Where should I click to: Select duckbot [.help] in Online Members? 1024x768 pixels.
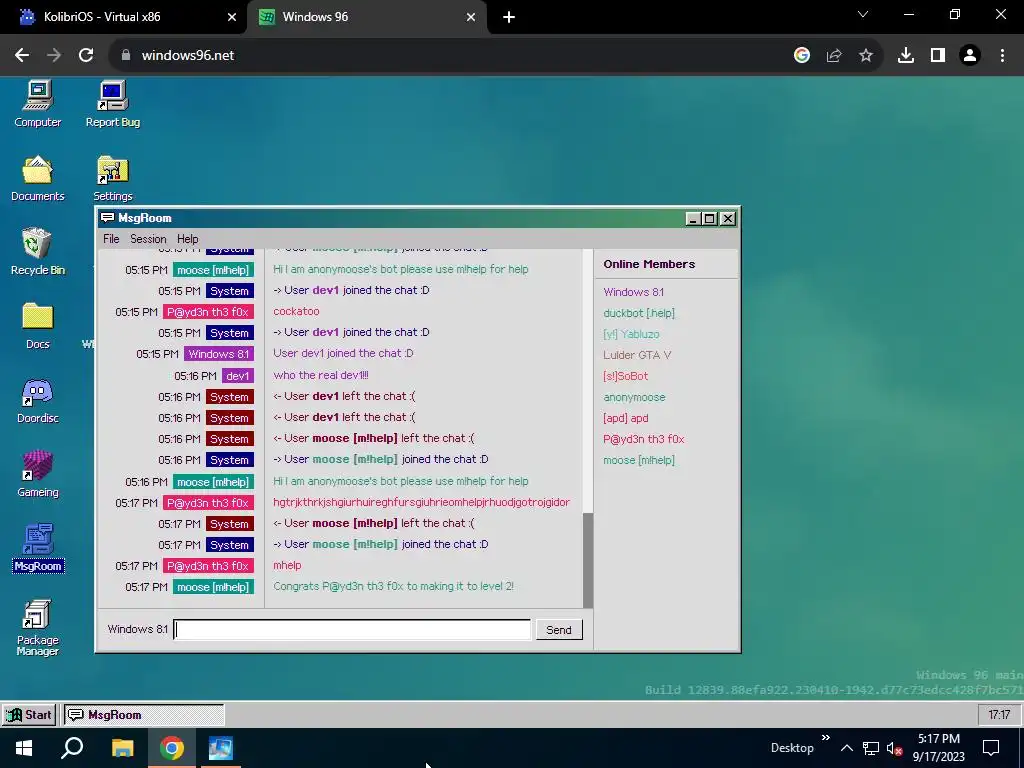click(x=639, y=313)
